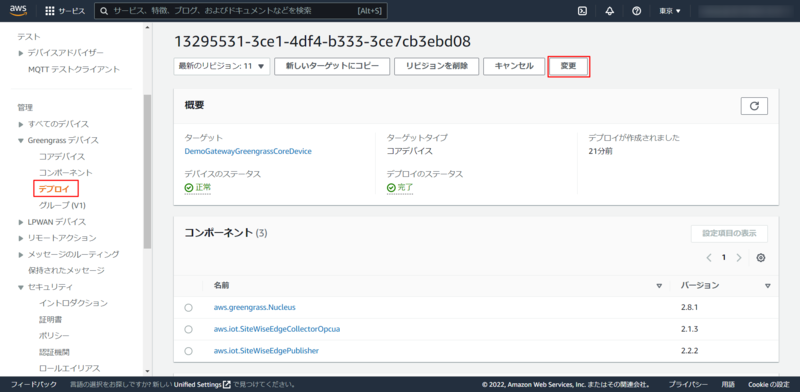
Task: Expand すべてのデバイス tree item
Action: [x=20, y=124]
